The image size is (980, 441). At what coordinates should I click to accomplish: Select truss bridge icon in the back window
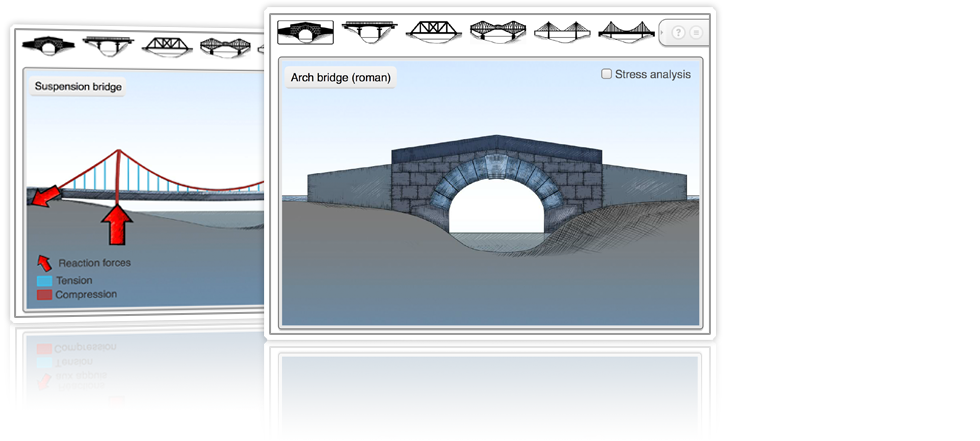click(x=167, y=47)
